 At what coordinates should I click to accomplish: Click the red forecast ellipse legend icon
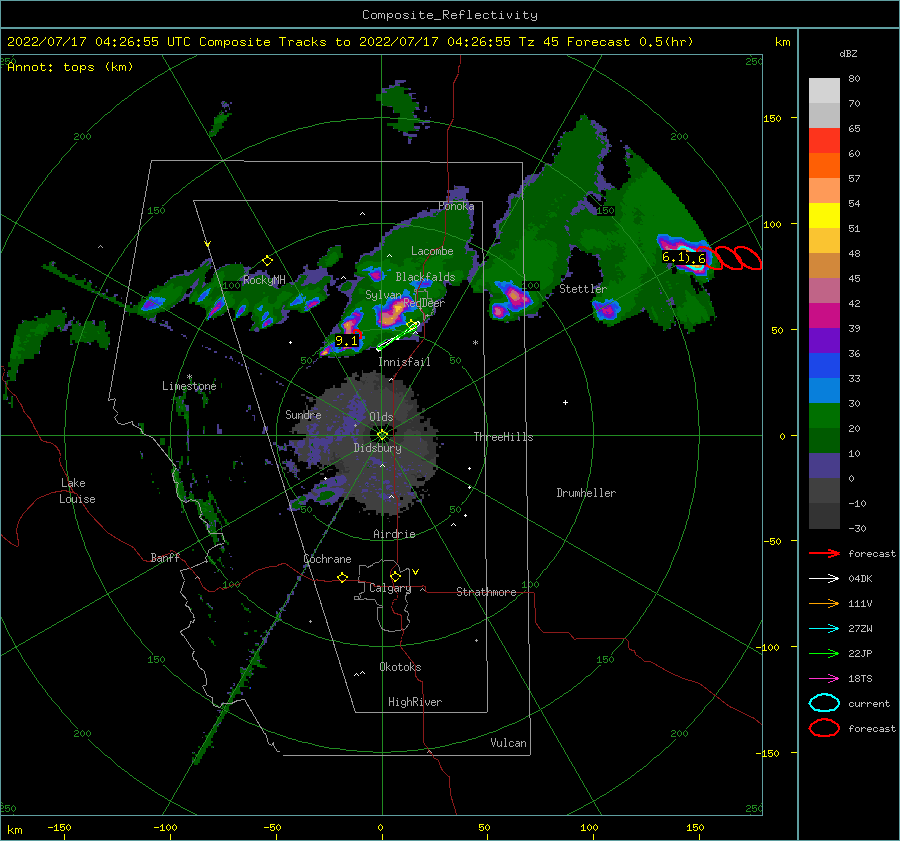coord(824,728)
